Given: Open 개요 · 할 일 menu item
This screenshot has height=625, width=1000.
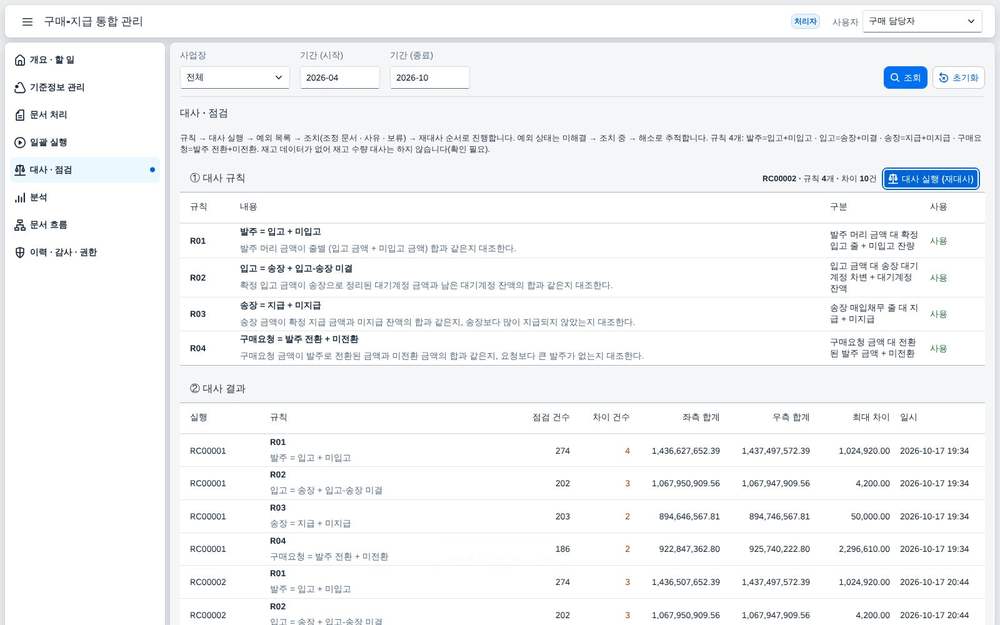Looking at the screenshot, I should 85,60.
